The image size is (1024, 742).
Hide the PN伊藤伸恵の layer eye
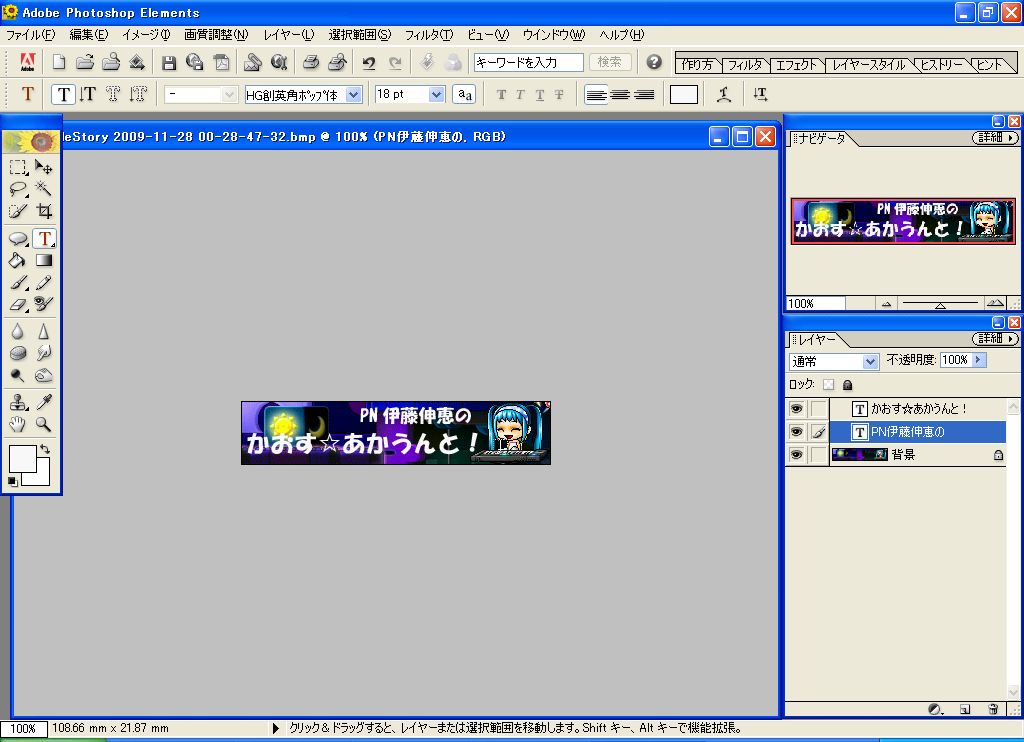796,432
